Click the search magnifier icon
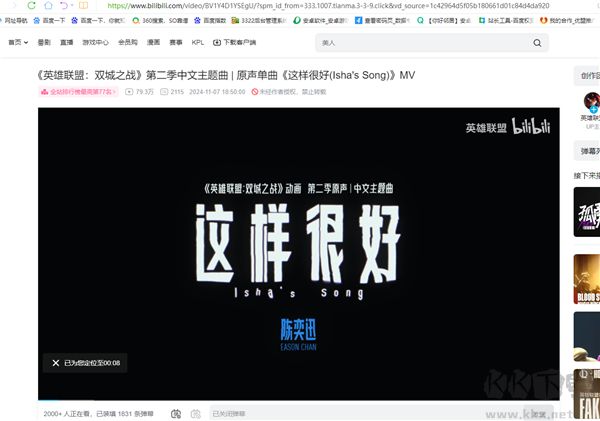600x421 pixels. tap(537, 43)
